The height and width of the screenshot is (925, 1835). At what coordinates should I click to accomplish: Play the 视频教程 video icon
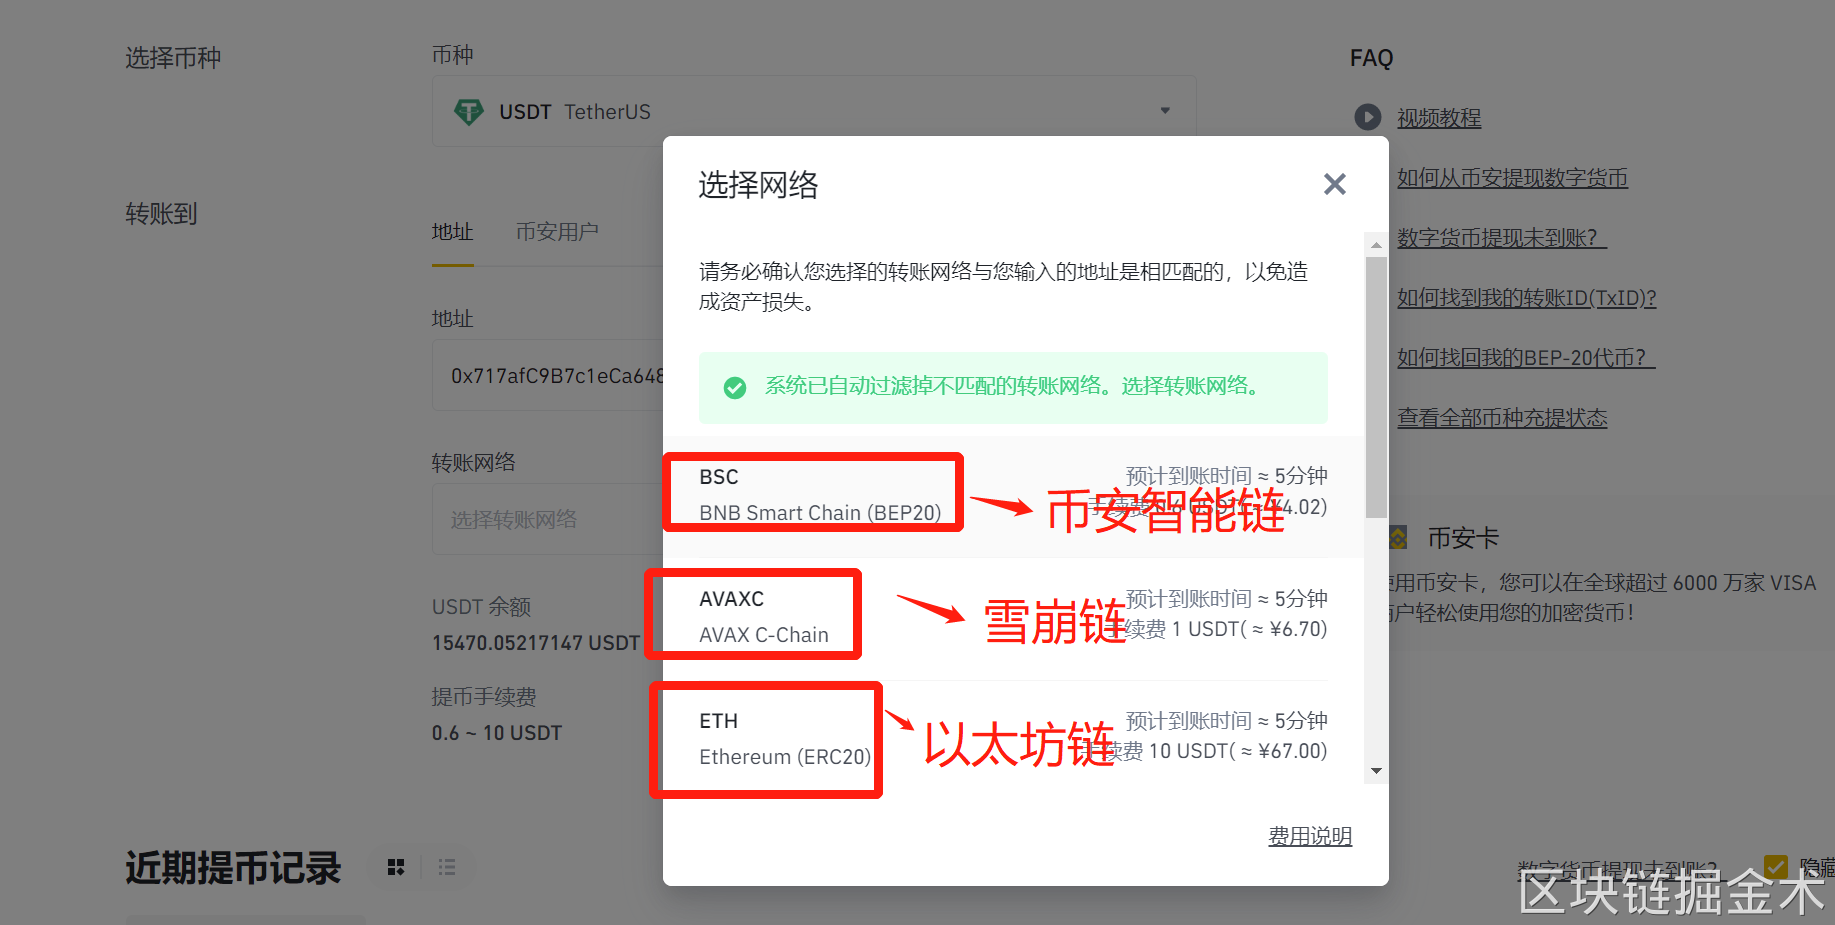[x=1367, y=117]
